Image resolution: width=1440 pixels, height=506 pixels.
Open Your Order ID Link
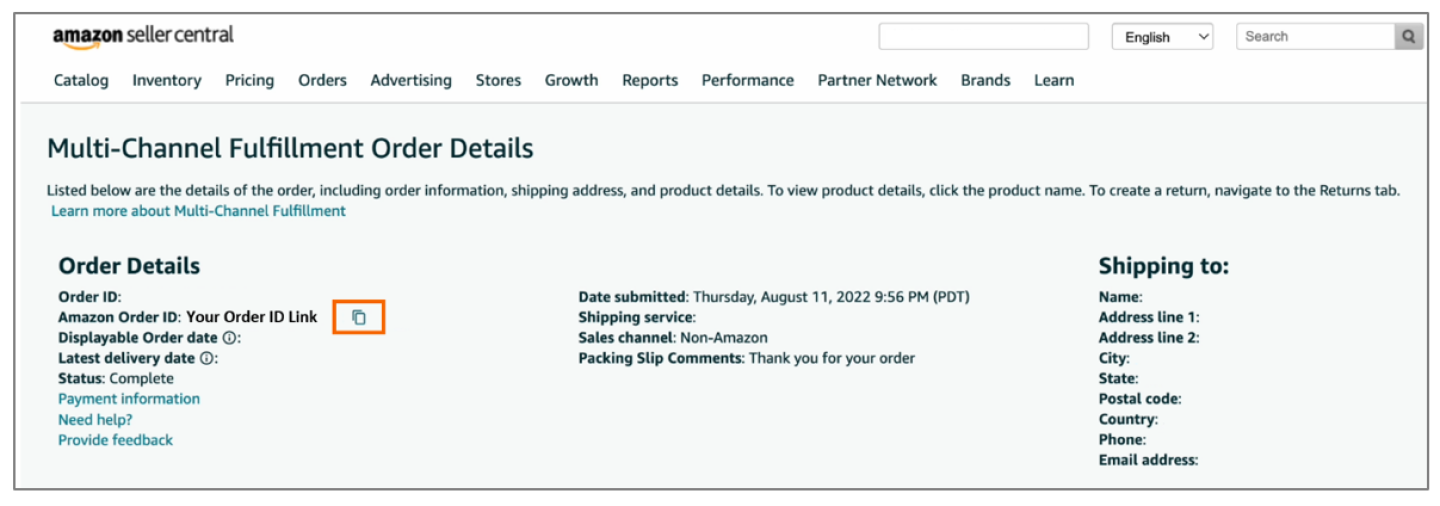click(252, 317)
